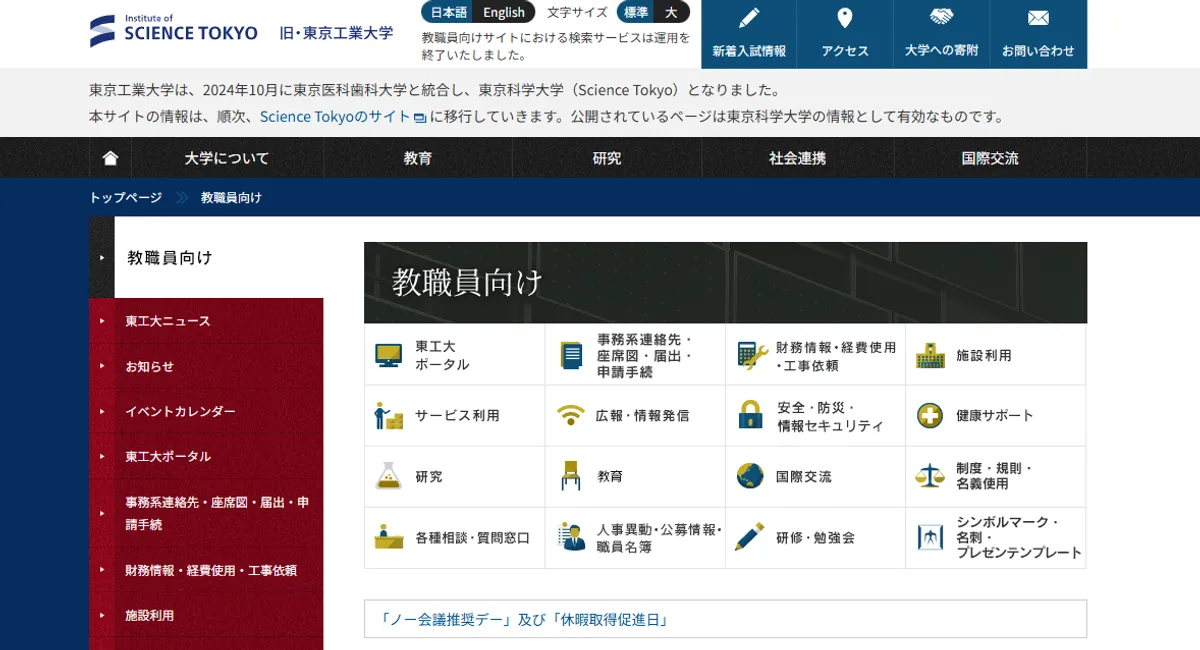The height and width of the screenshot is (650, 1200).
Task: Open the 社会連携 navigation menu
Action: 797,158
